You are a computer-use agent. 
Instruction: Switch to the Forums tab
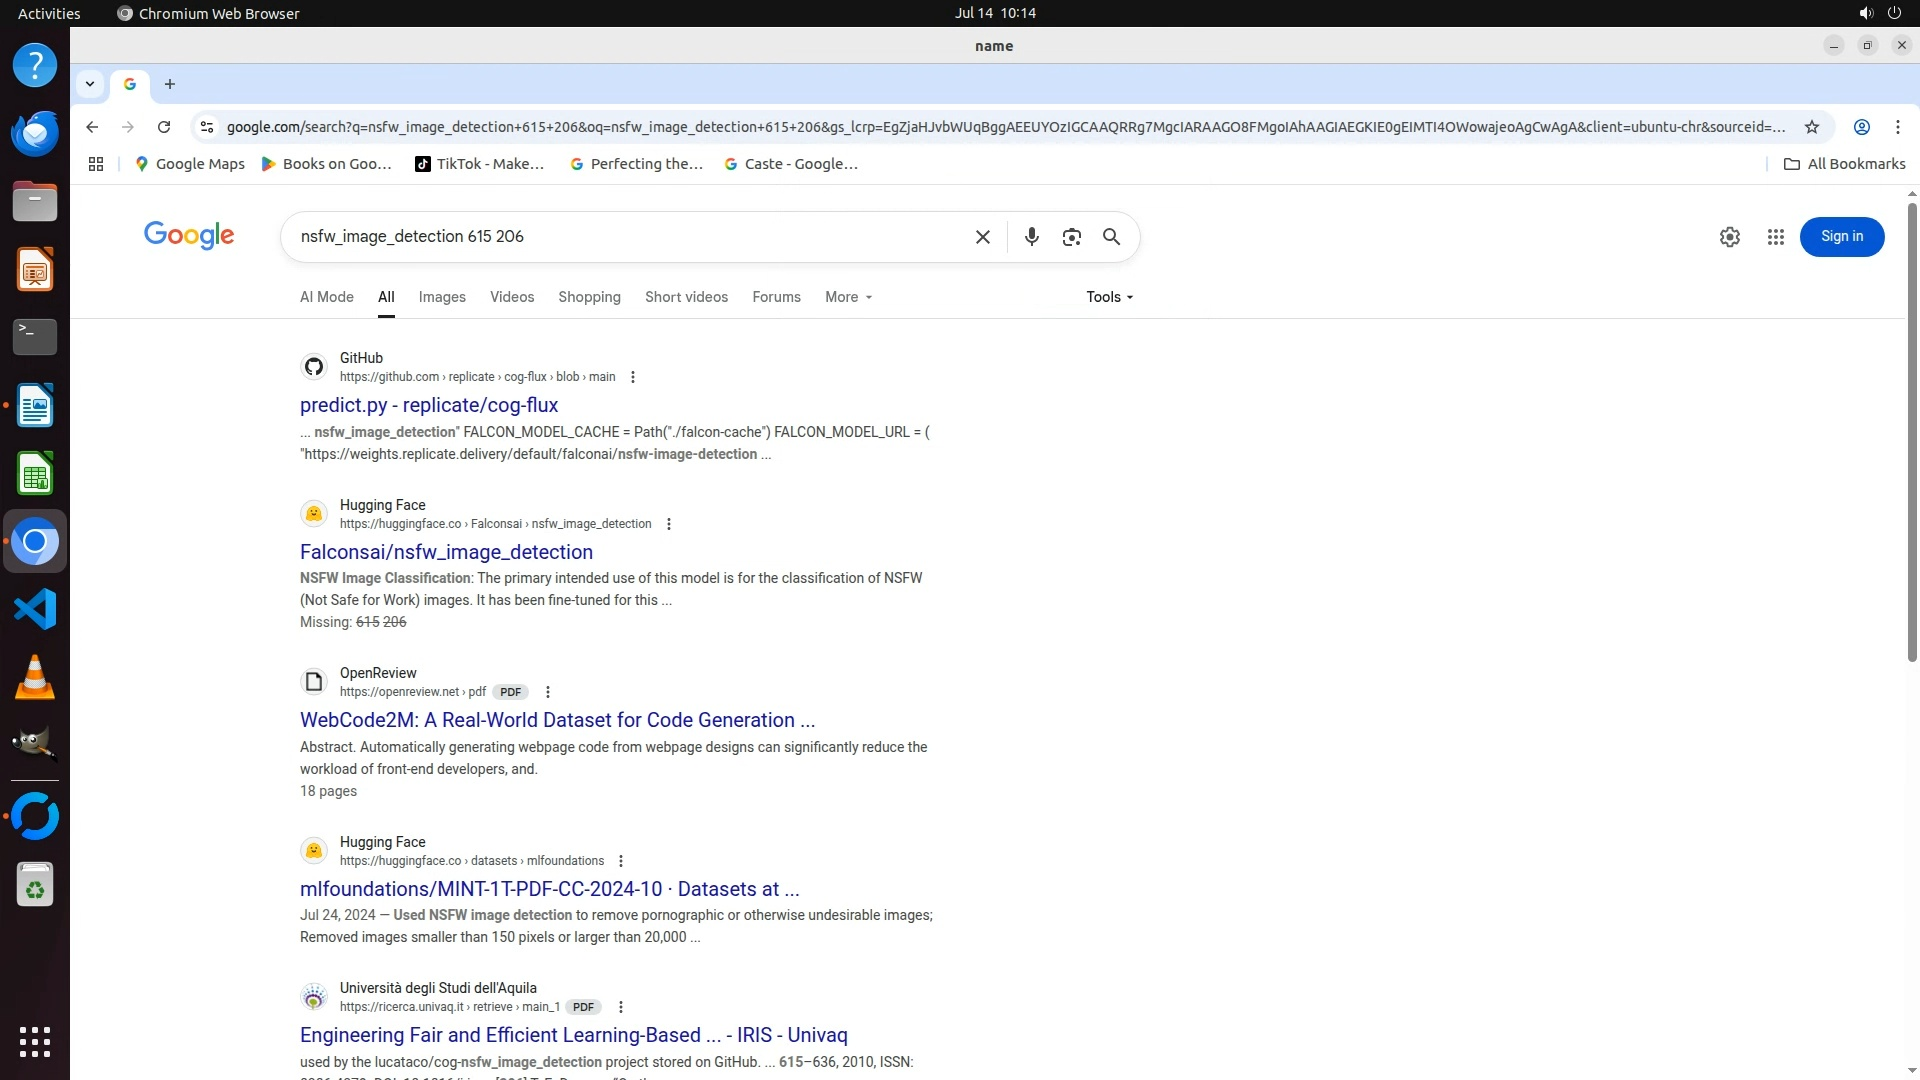pos(776,297)
